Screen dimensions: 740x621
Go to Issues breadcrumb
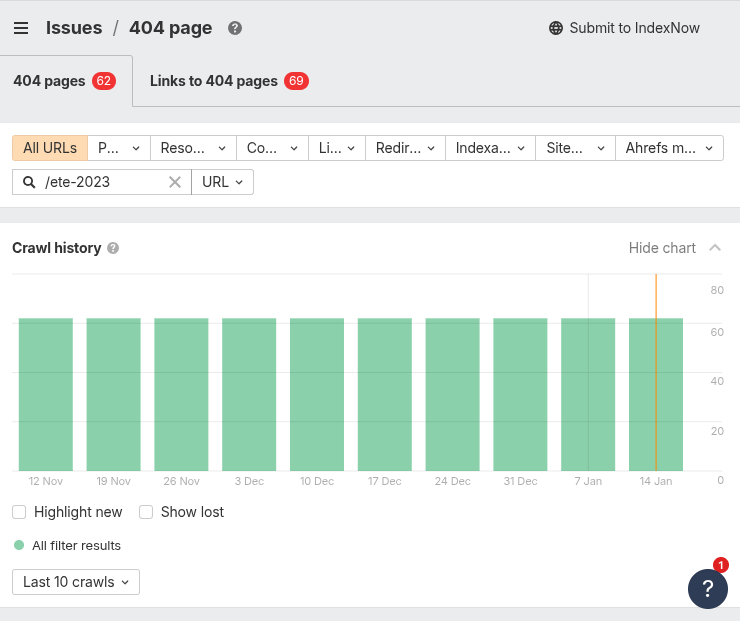click(74, 28)
